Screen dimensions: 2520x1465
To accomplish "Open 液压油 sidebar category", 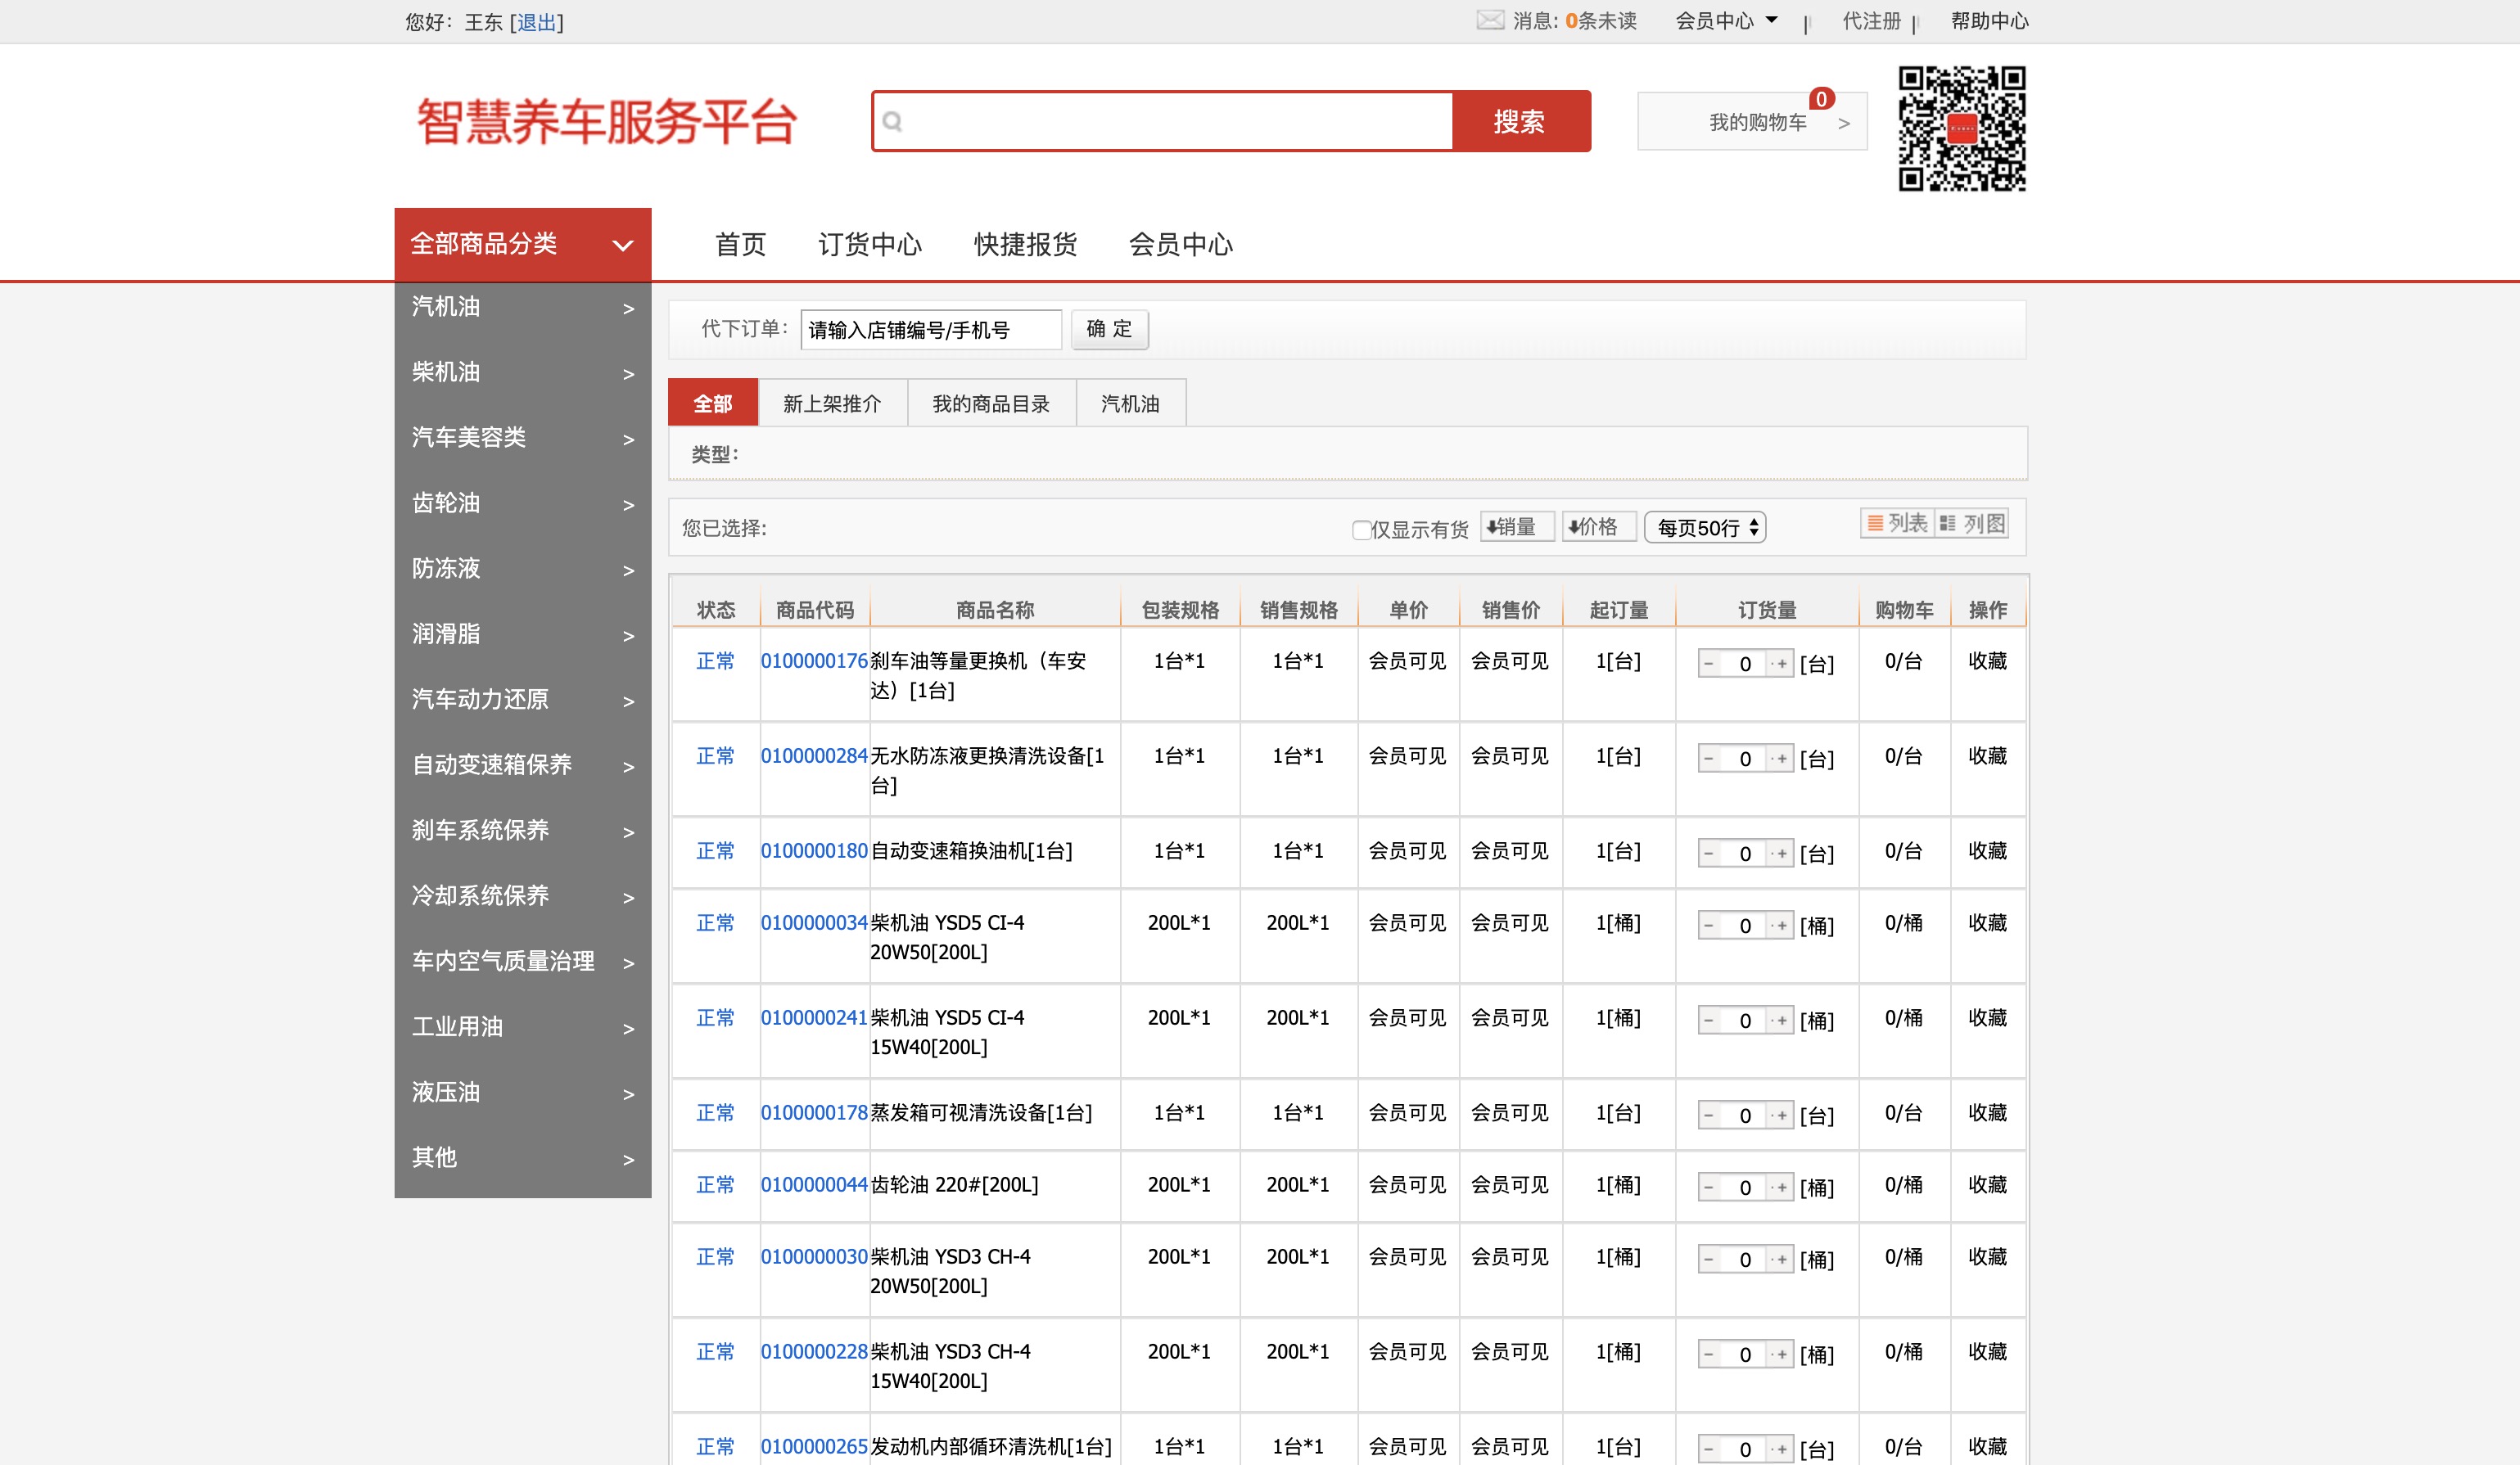I will pos(523,1093).
